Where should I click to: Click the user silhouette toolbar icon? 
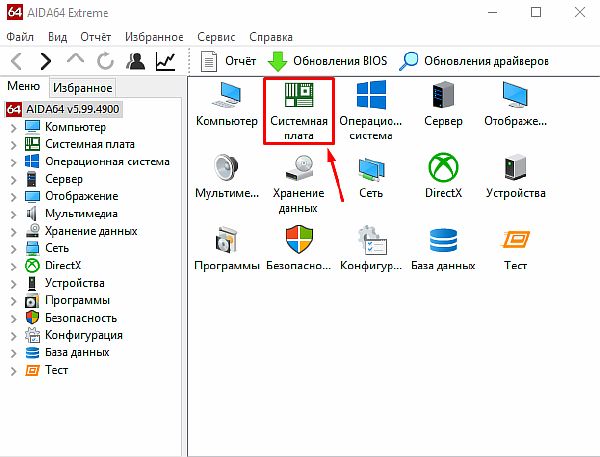pos(135,61)
